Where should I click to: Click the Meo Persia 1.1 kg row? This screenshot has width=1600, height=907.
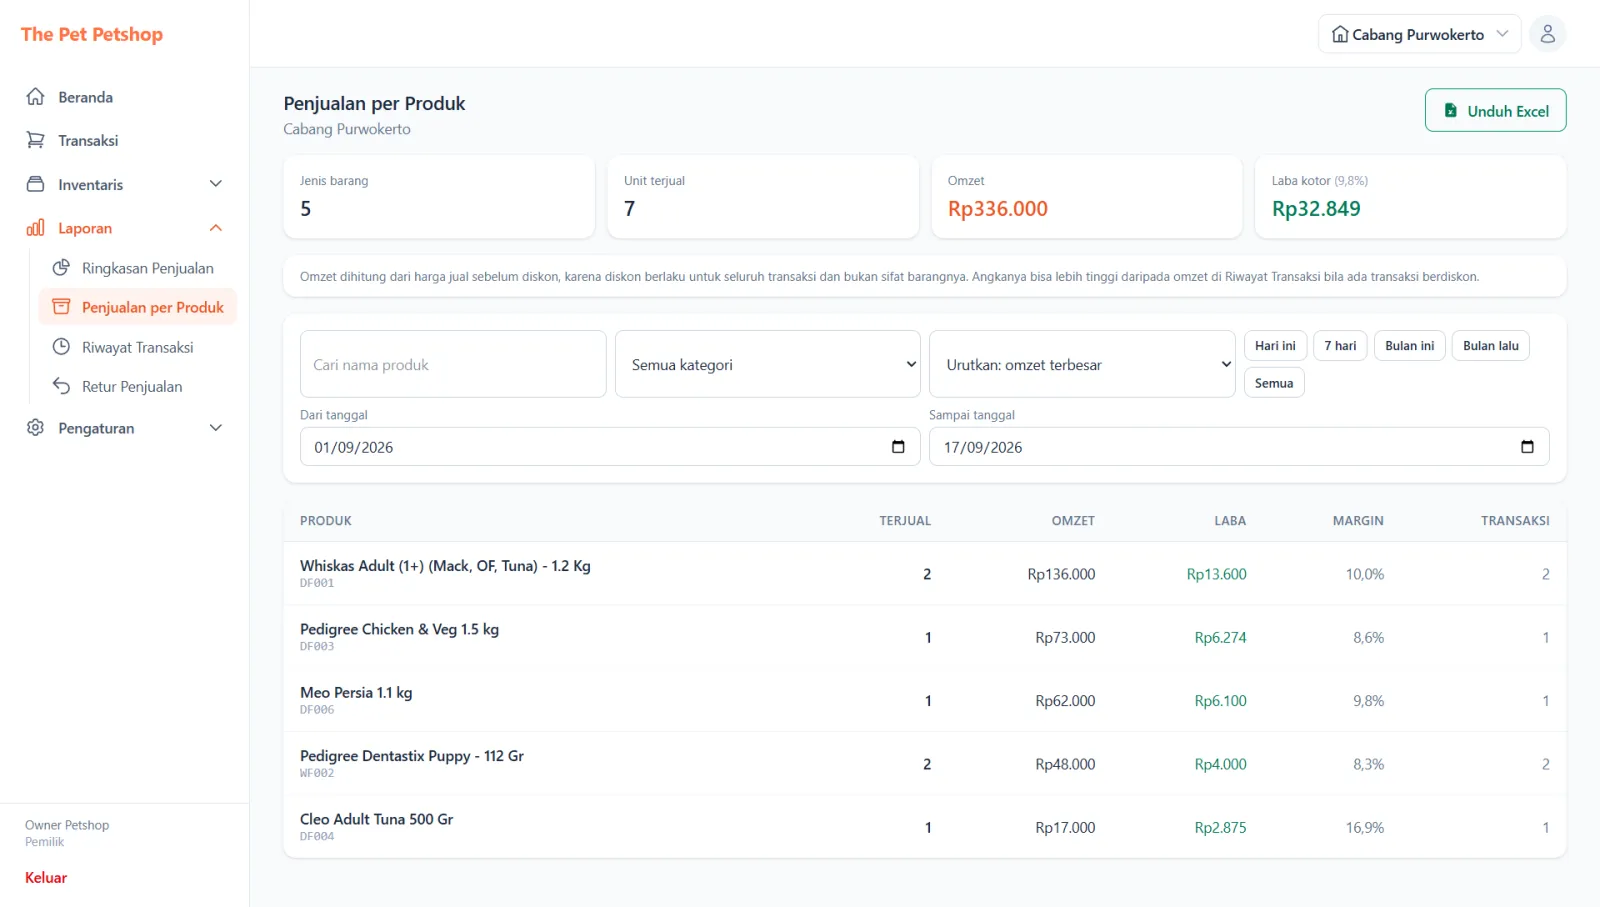(x=925, y=701)
